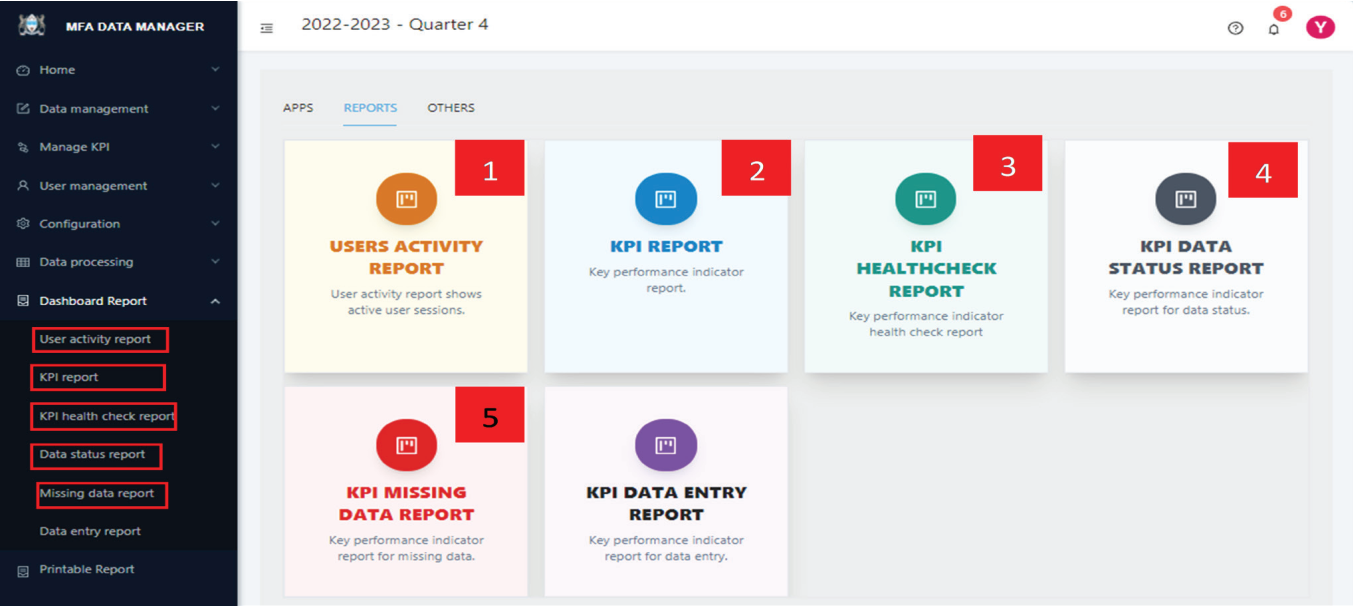Click the User management person icon
The width and height of the screenshot is (1353, 606).
23,186
